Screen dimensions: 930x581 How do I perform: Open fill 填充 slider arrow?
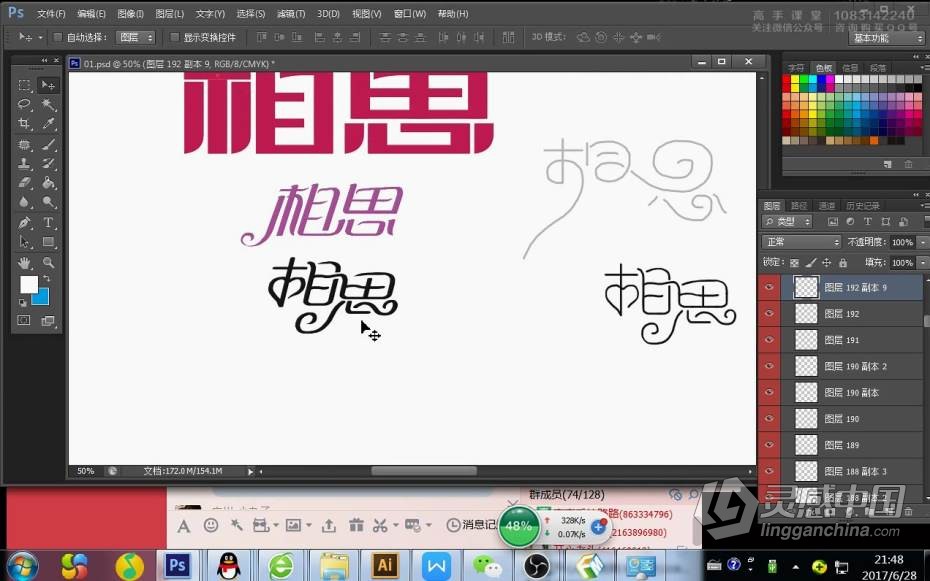(922, 263)
